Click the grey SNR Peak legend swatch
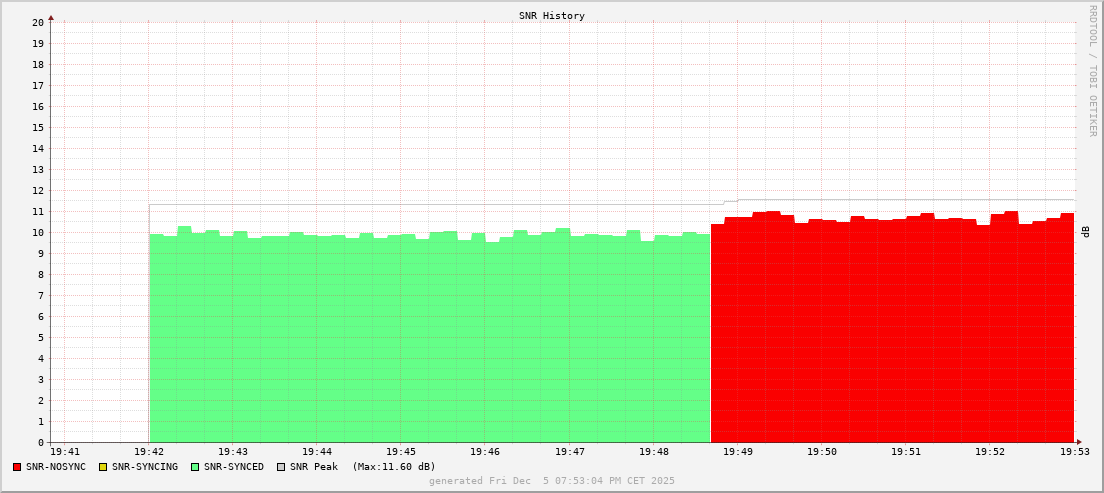The width and height of the screenshot is (1104, 493). tap(281, 467)
